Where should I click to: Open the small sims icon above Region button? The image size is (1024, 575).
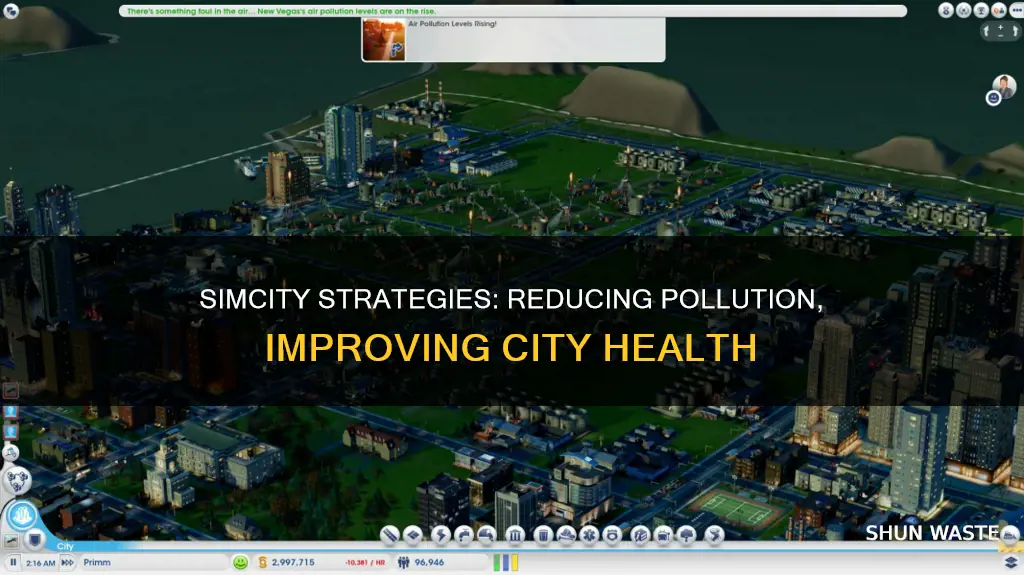pos(10,452)
